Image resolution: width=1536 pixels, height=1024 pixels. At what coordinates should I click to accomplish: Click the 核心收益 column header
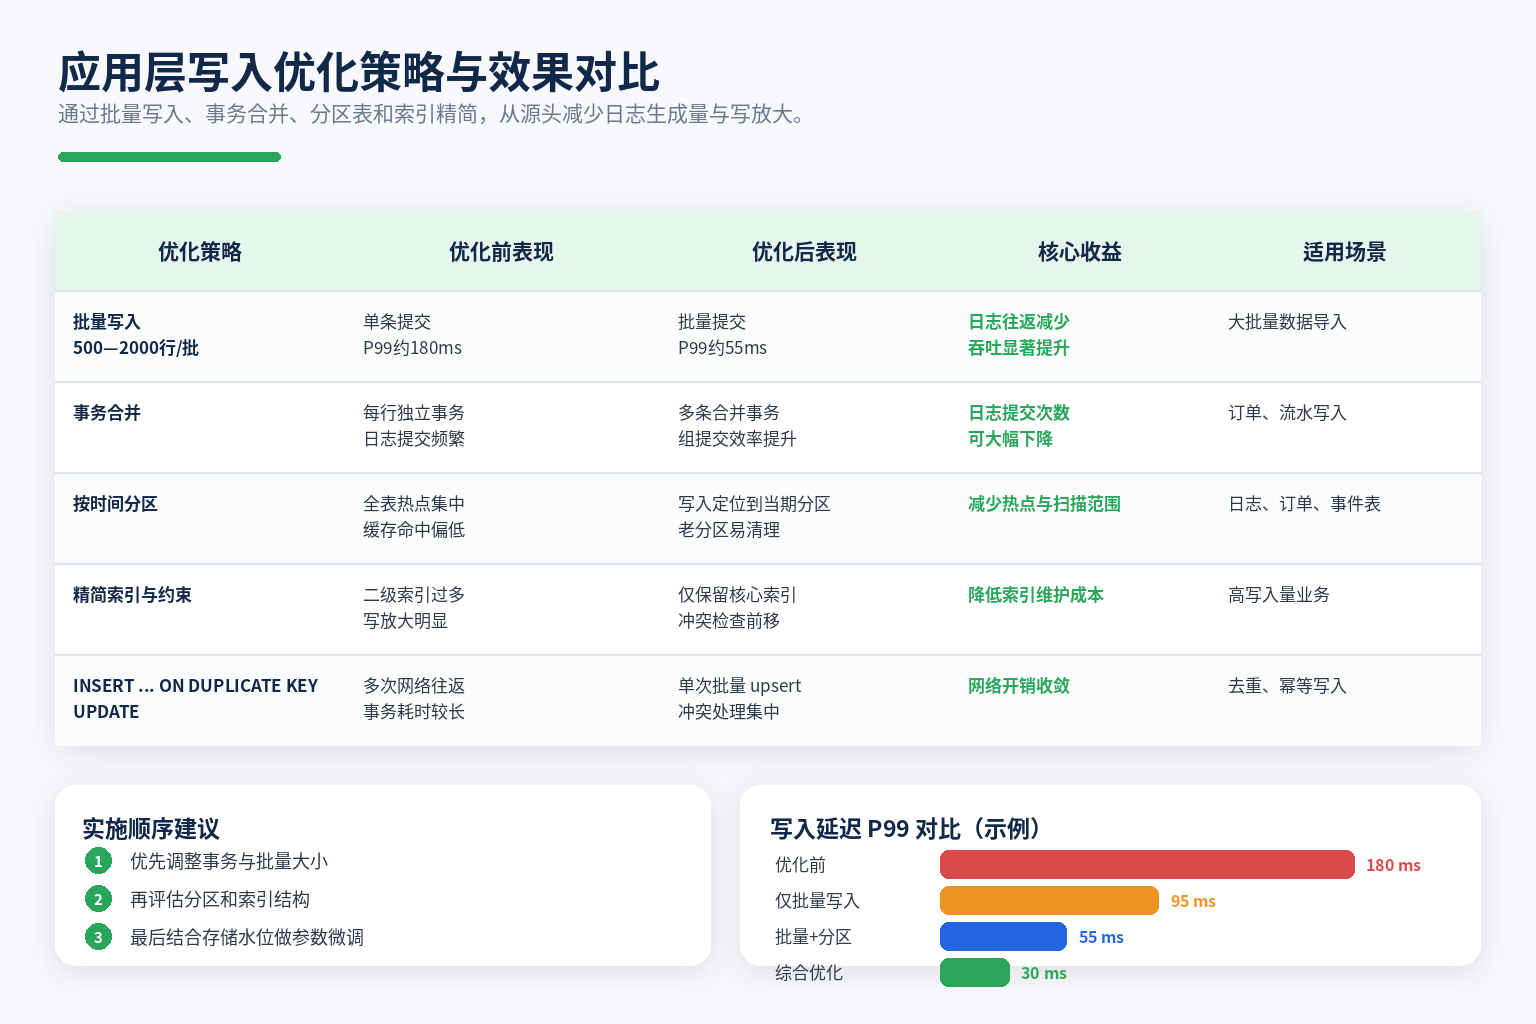[x=1080, y=252]
